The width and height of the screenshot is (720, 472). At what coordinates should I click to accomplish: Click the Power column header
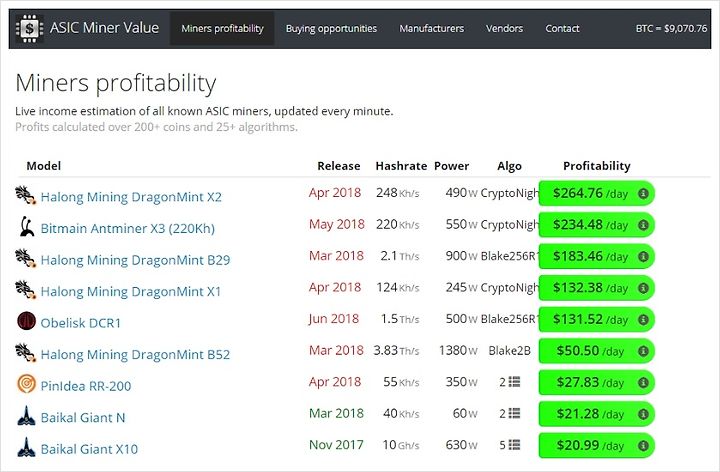tap(451, 166)
